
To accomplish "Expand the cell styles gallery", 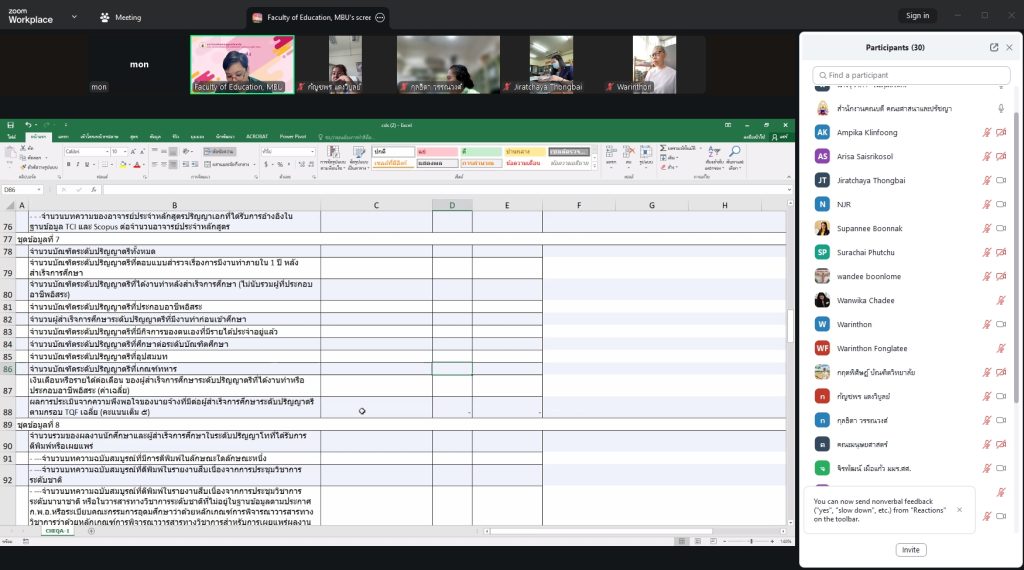I will (594, 167).
